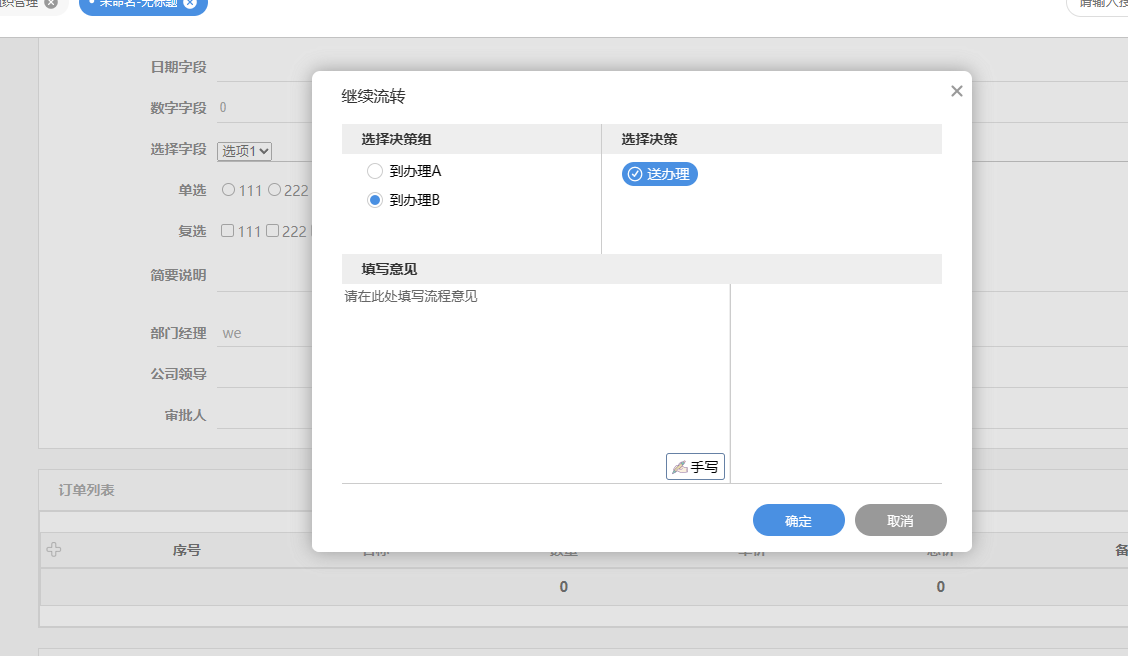Click the 日期字段 date input
Image resolution: width=1128 pixels, height=656 pixels.
tap(262, 67)
